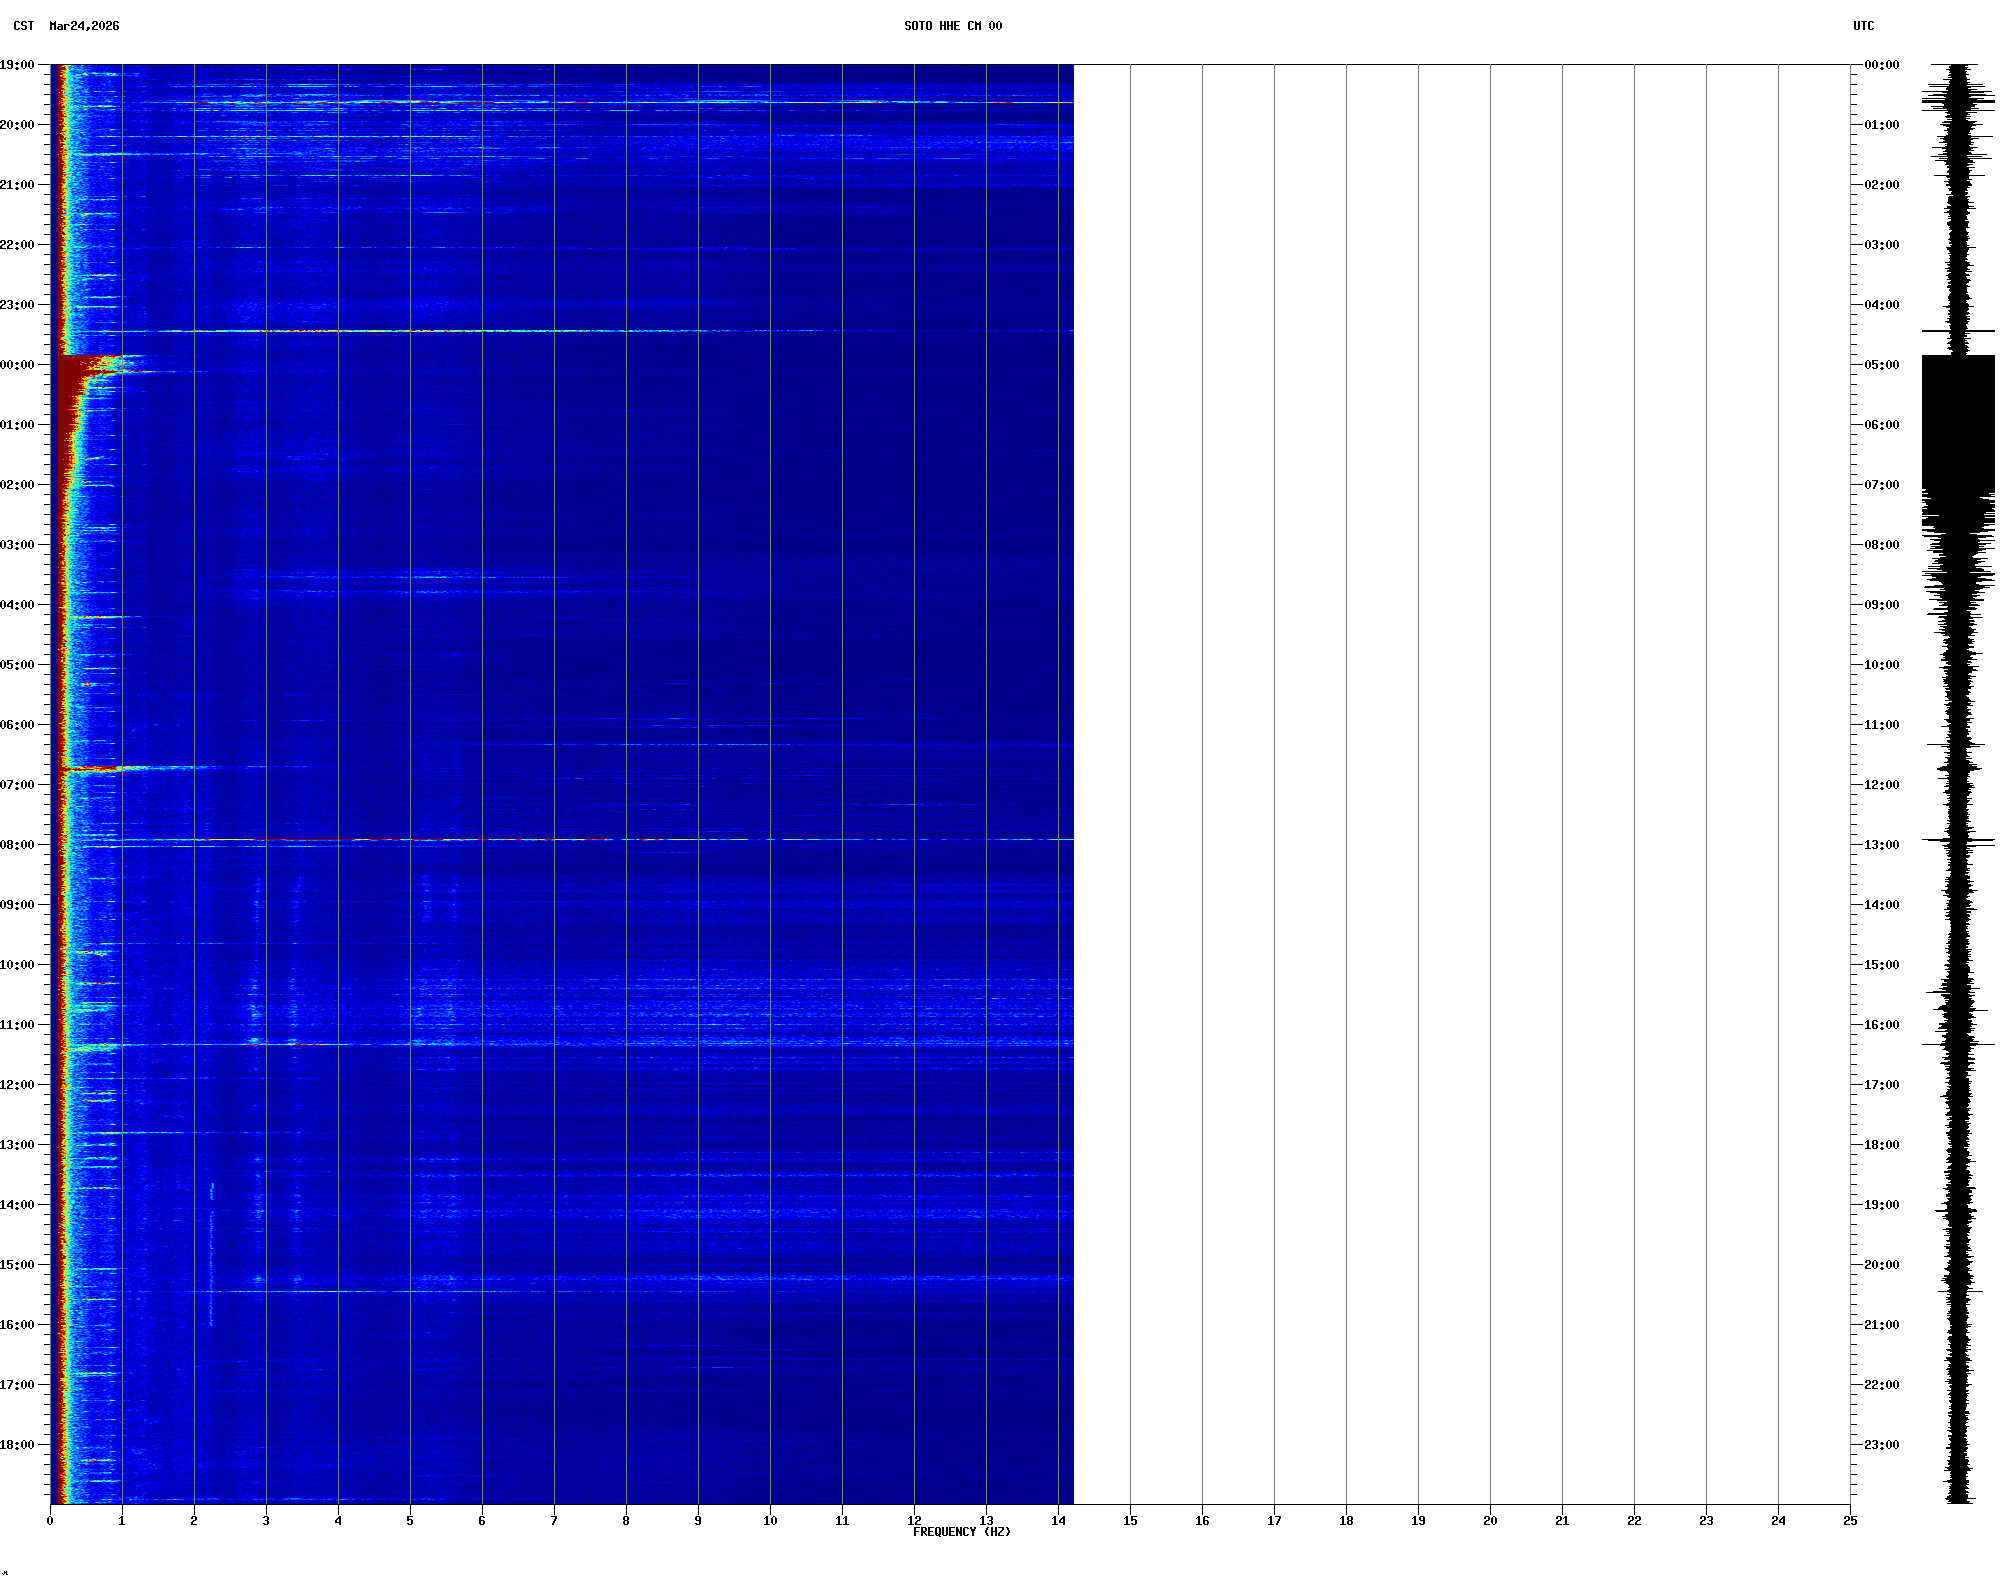This screenshot has height=1584, width=2002.
Task: Click the 12:00 CST time tick label
Action: tap(17, 1085)
